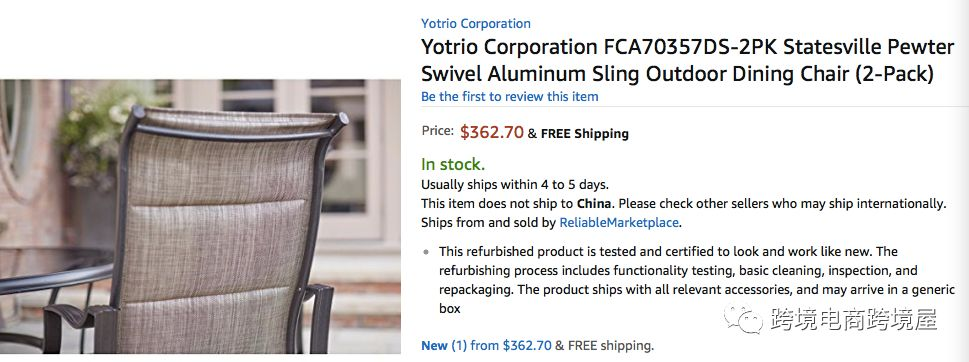
Task: Click the "Price:" label
Action: 438,131
